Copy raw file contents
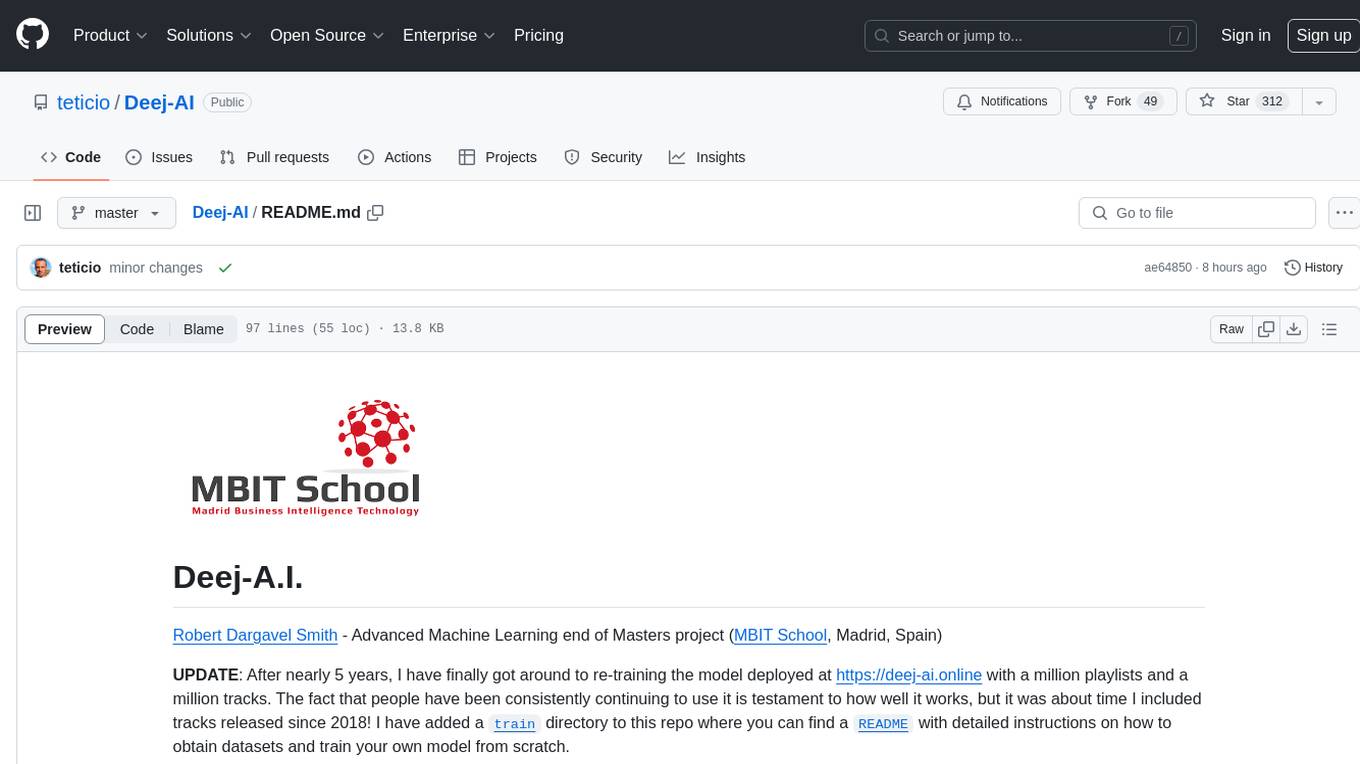 (1267, 329)
